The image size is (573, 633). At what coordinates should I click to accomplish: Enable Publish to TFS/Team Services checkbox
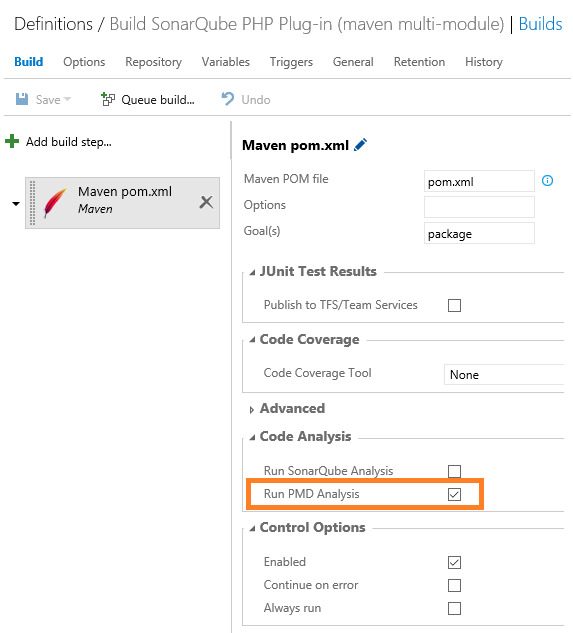(454, 306)
